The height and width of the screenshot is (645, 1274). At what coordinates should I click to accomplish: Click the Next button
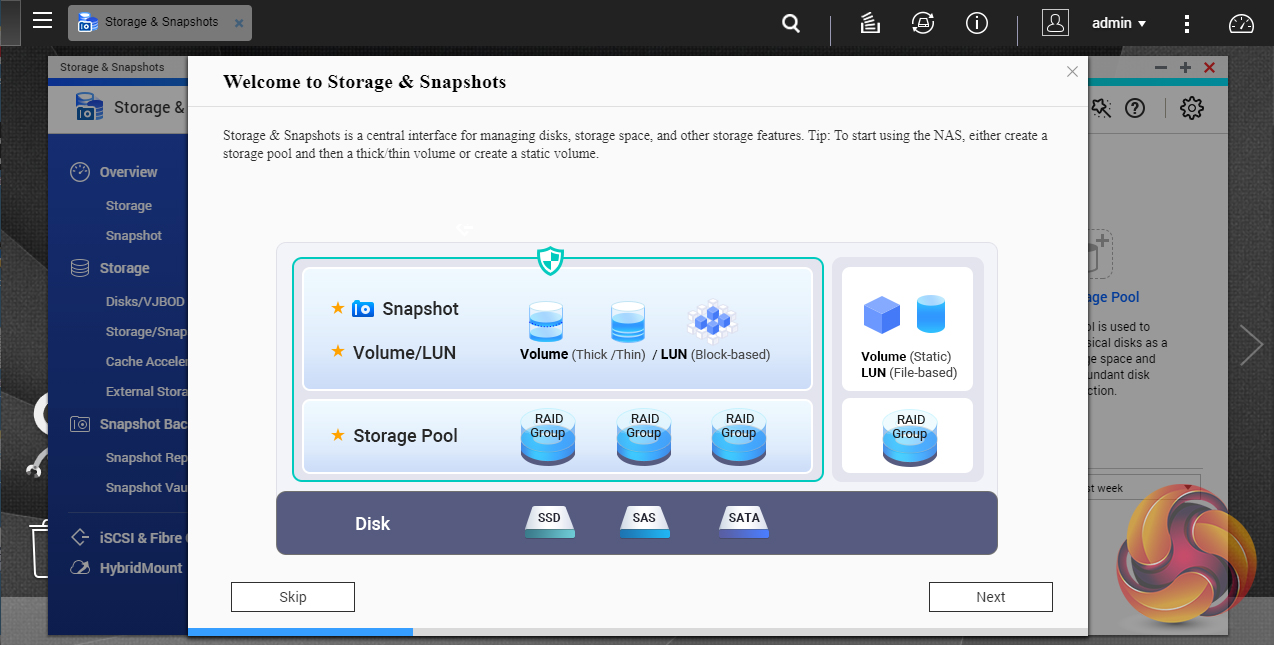click(991, 597)
